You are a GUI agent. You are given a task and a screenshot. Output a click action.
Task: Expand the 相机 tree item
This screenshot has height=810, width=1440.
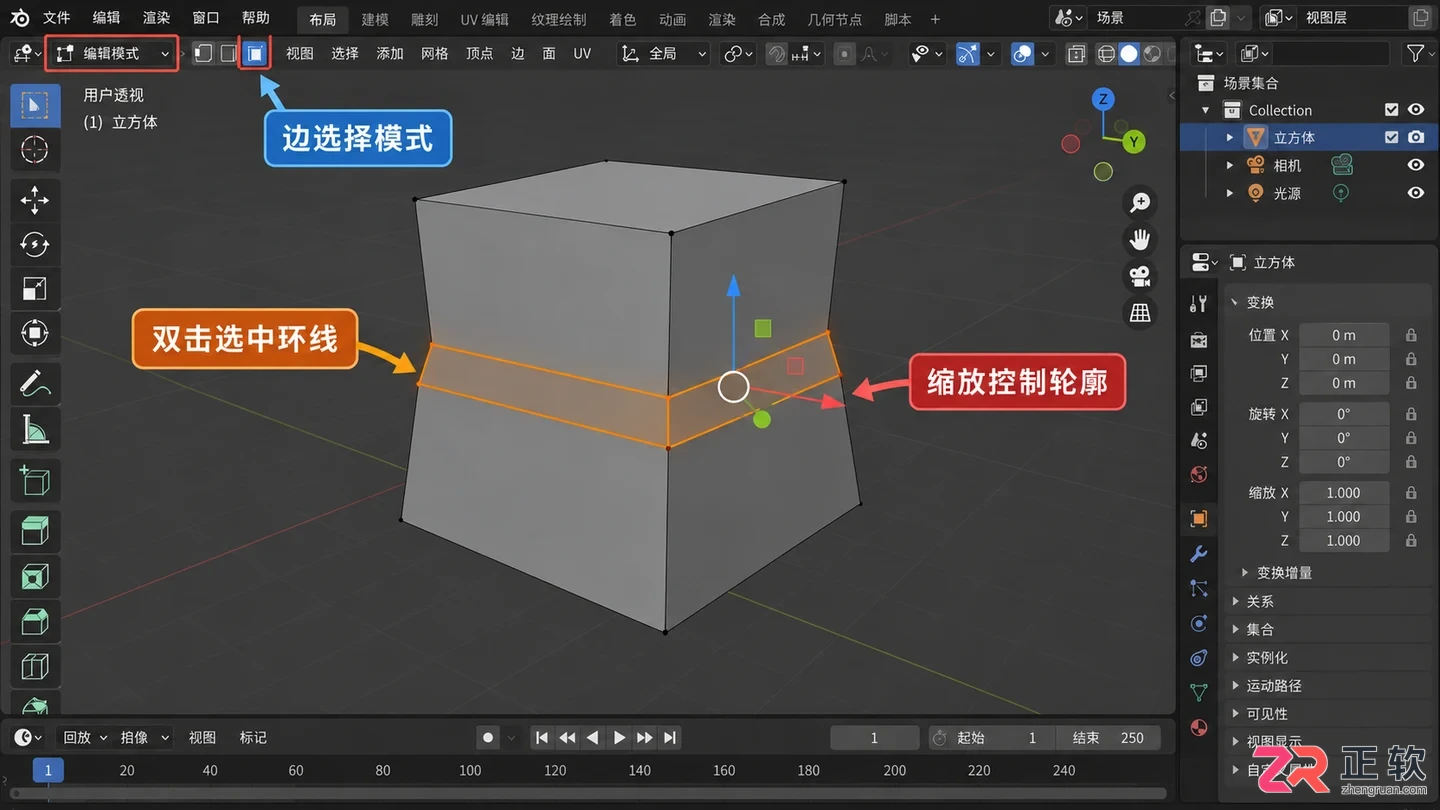pyautogui.click(x=1230, y=165)
